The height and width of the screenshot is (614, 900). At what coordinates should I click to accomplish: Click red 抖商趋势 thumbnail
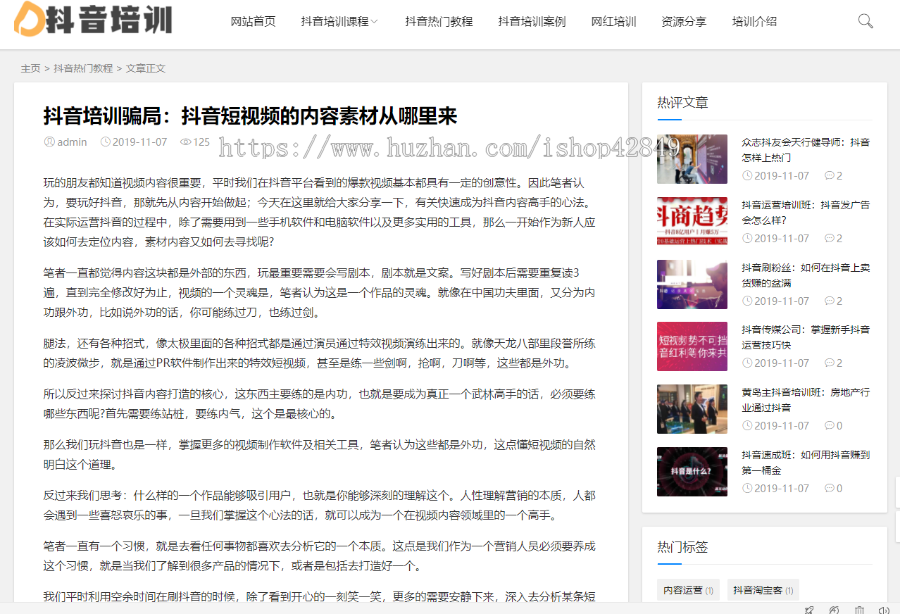click(x=692, y=221)
